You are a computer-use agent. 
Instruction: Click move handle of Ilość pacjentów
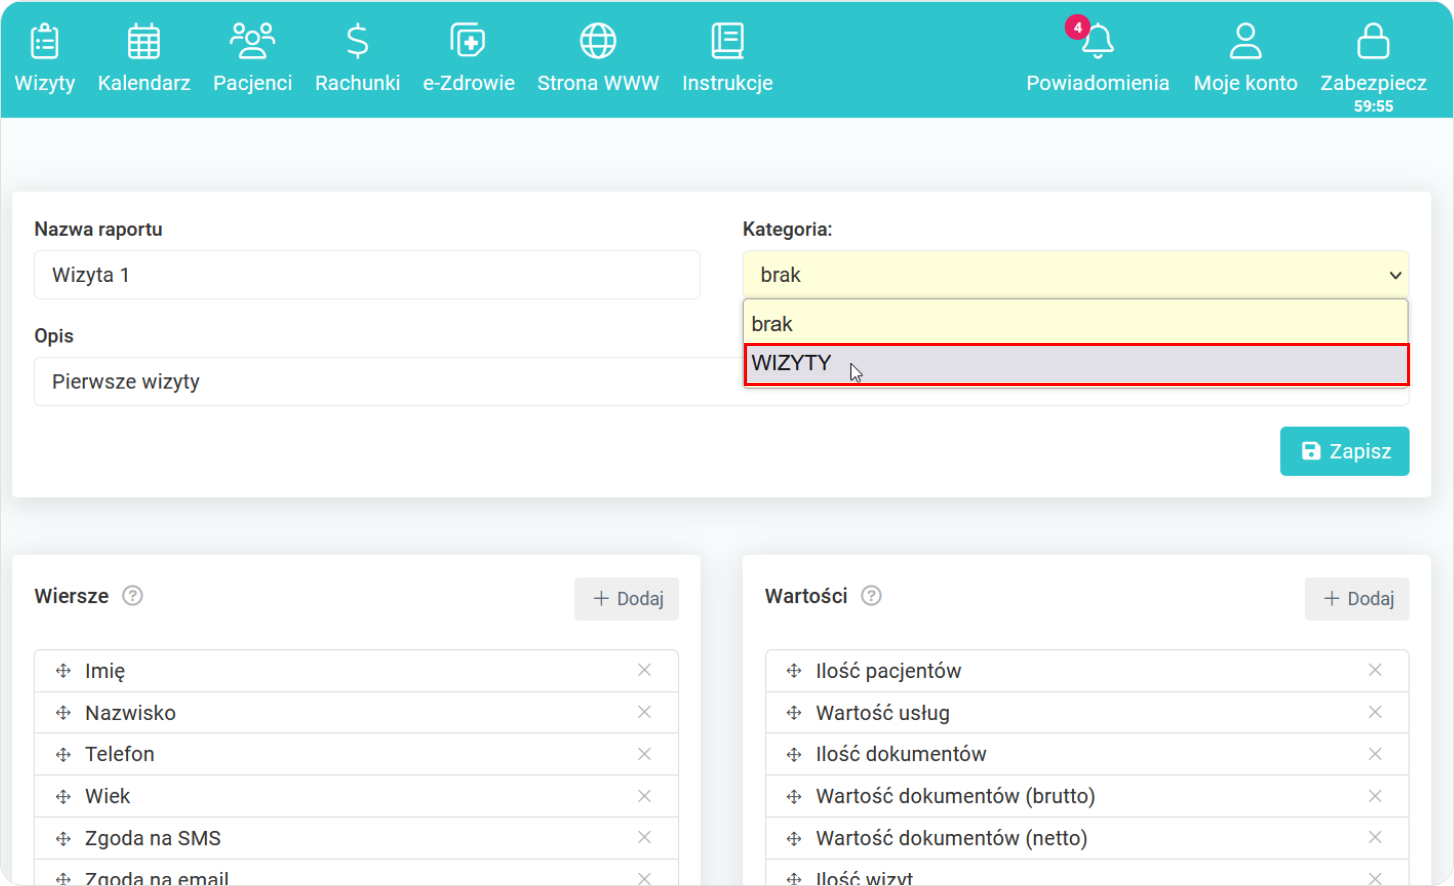pyautogui.click(x=794, y=671)
